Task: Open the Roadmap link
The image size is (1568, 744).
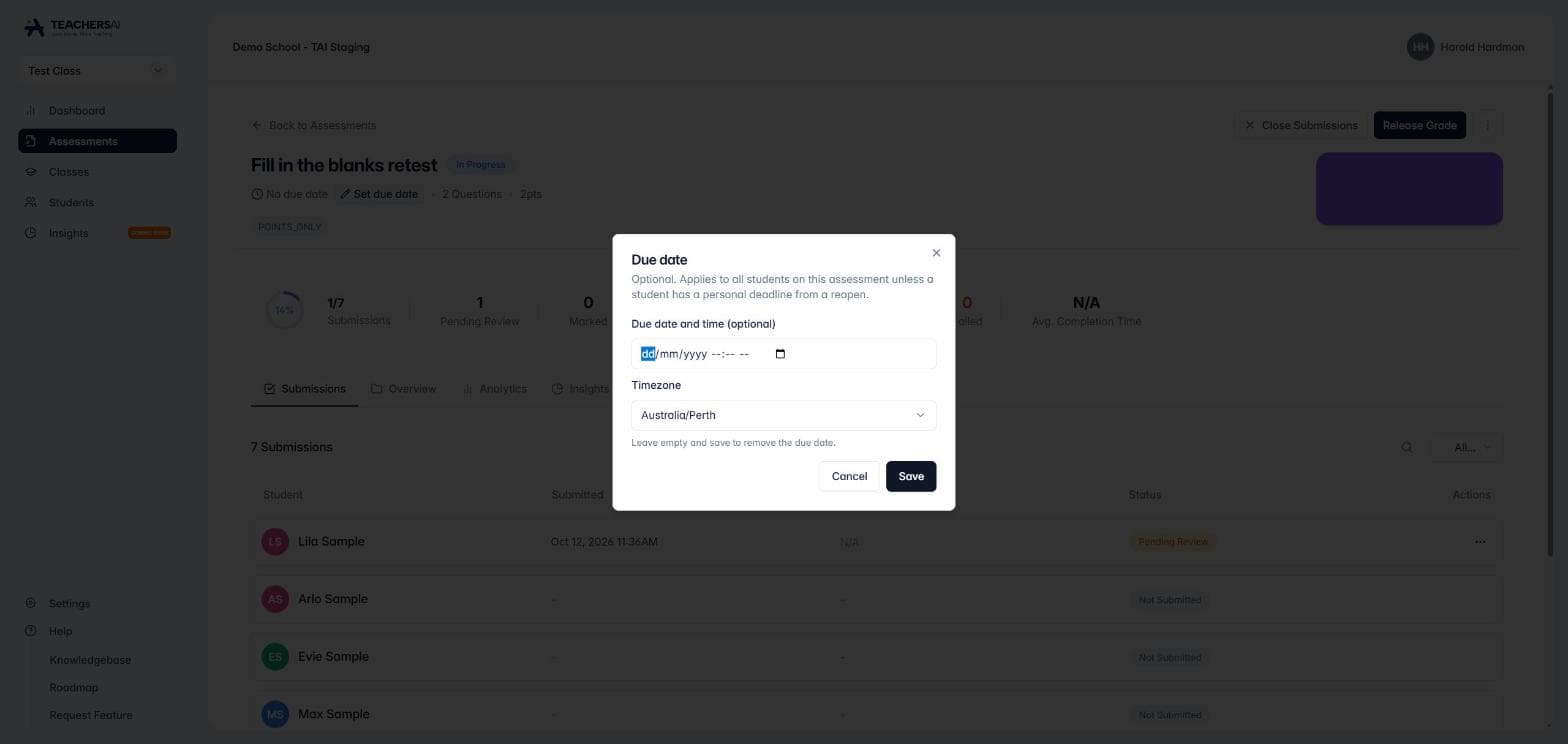Action: coord(73,688)
